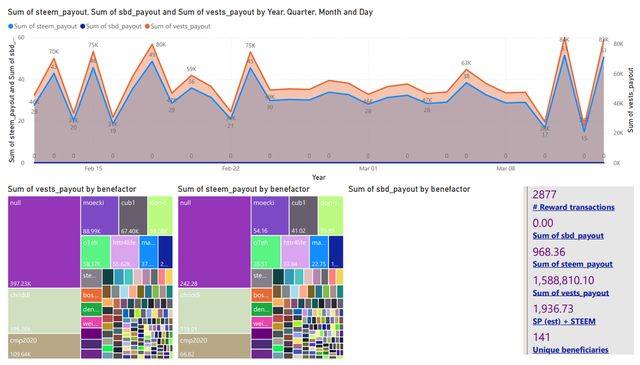Click the 968.36 card value
Image resolution: width=640 pixels, height=365 pixels.
[549, 252]
